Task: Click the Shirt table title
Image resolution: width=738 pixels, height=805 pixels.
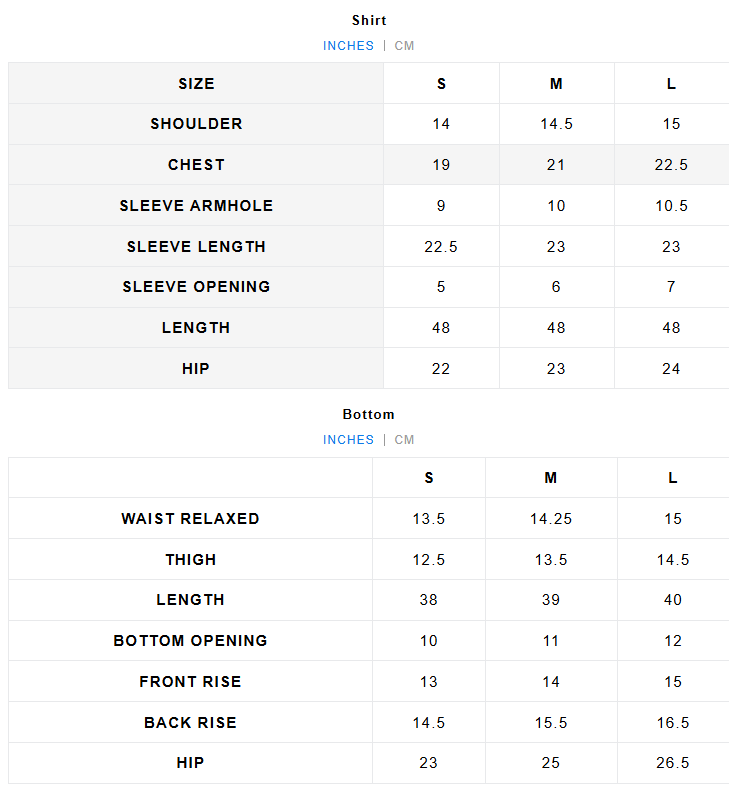Action: (369, 20)
